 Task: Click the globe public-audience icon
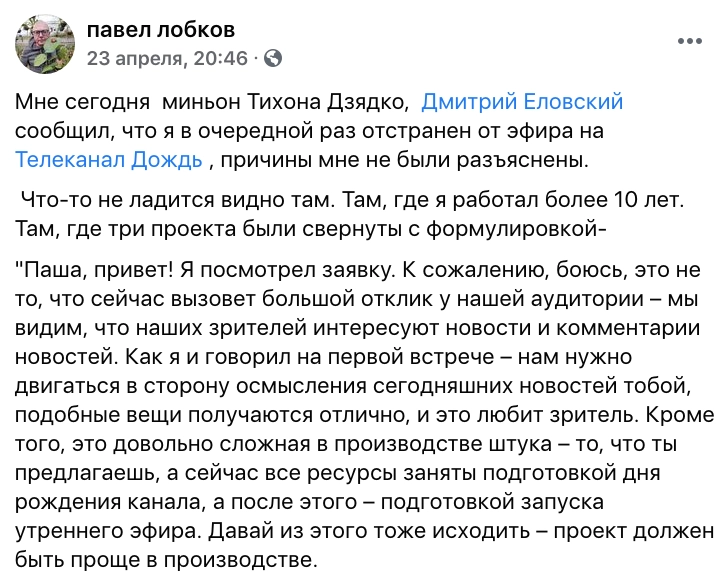tap(272, 58)
